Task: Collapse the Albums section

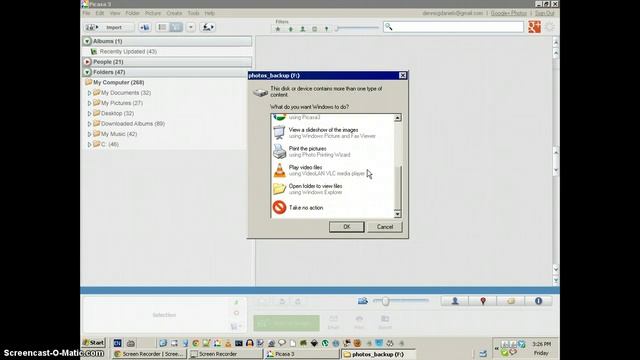Action: pos(87,41)
